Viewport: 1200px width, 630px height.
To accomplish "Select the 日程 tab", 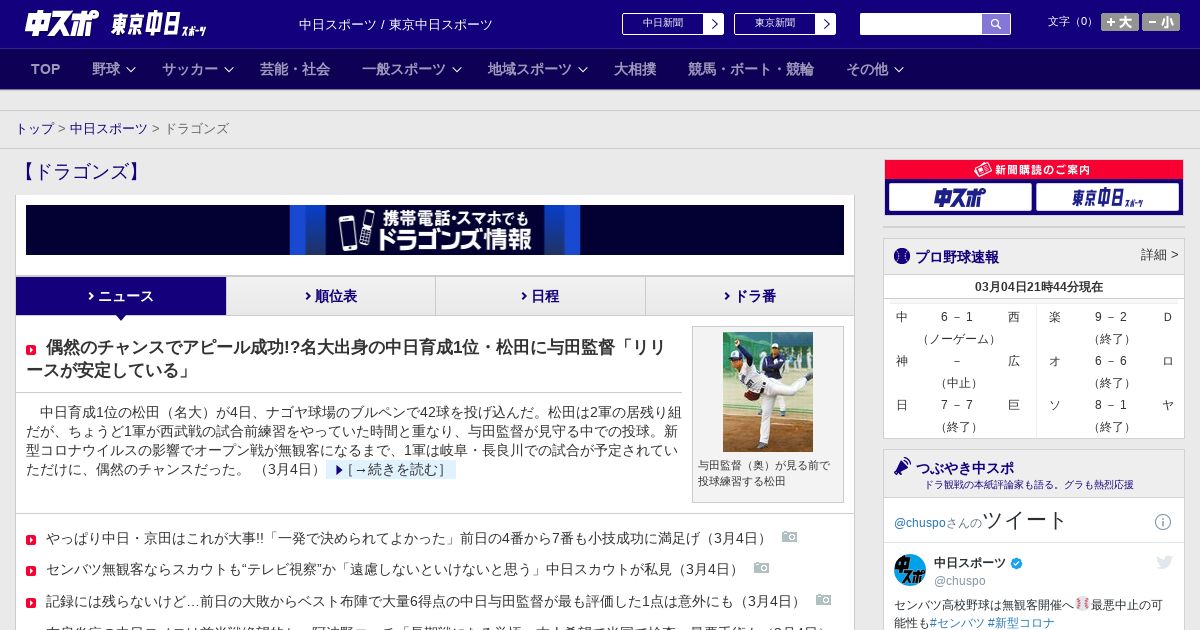I will click(x=541, y=296).
